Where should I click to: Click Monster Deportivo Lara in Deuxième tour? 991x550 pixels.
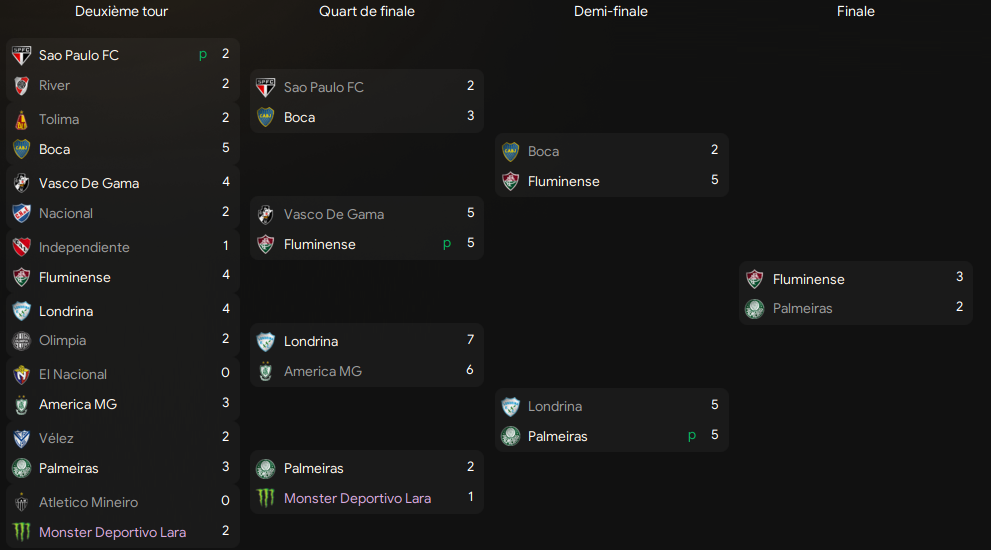(x=112, y=532)
